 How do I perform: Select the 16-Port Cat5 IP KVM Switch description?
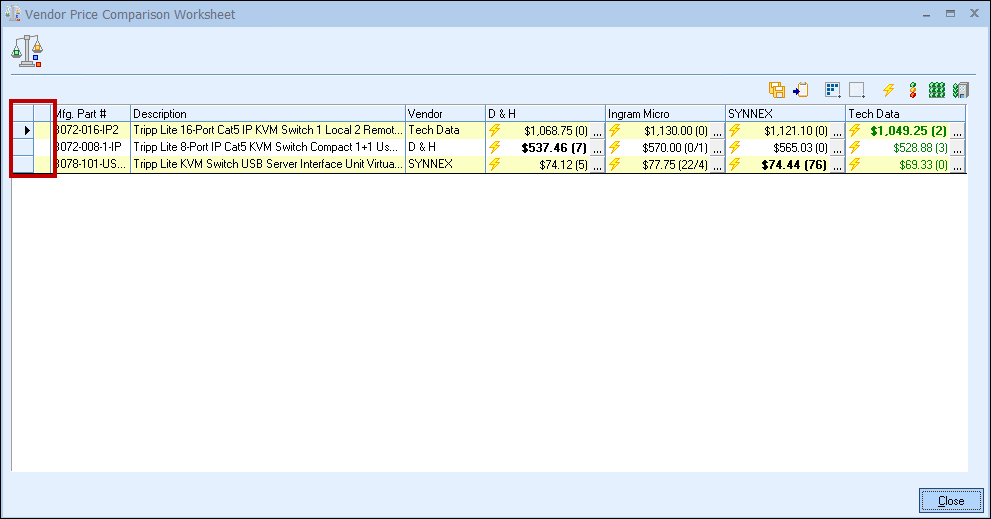coord(267,130)
